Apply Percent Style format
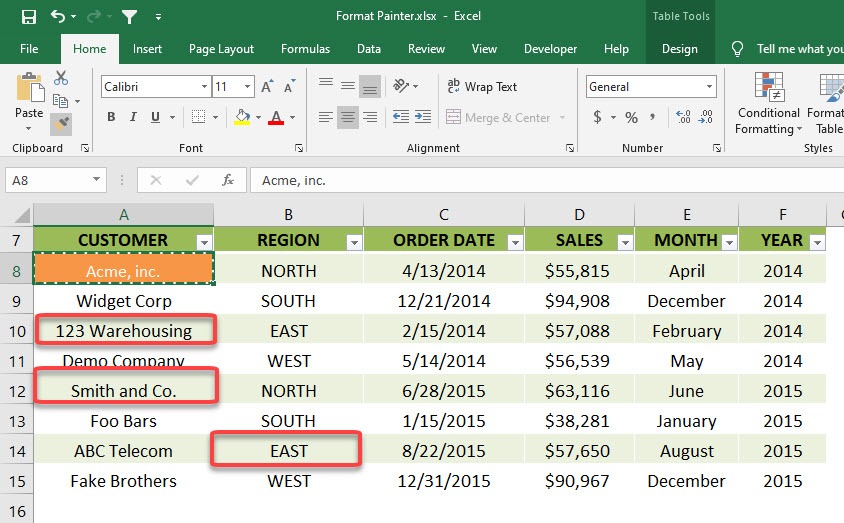This screenshot has height=523, width=844. point(631,117)
